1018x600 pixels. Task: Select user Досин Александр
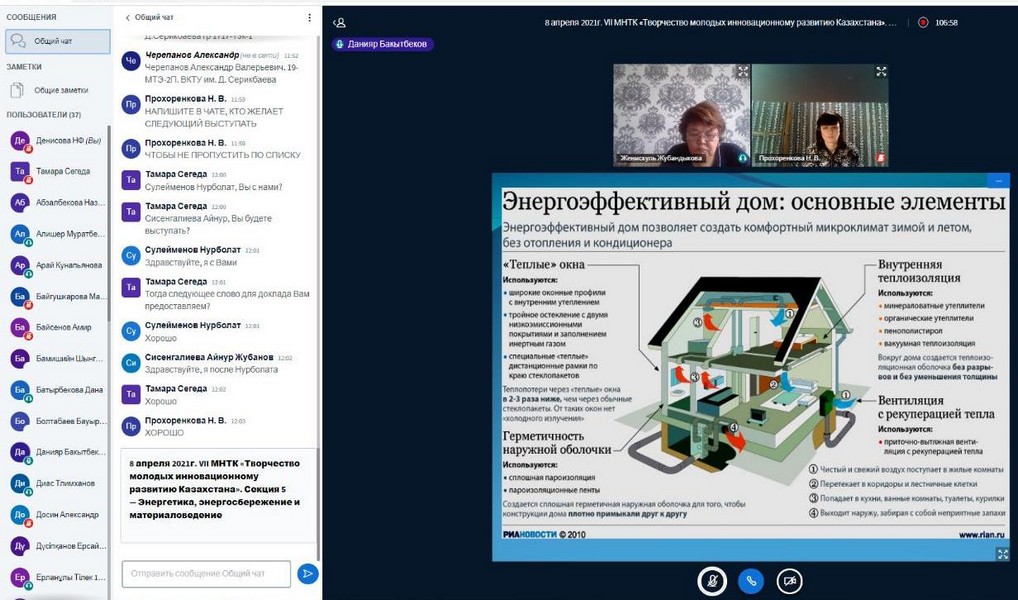(x=56, y=514)
